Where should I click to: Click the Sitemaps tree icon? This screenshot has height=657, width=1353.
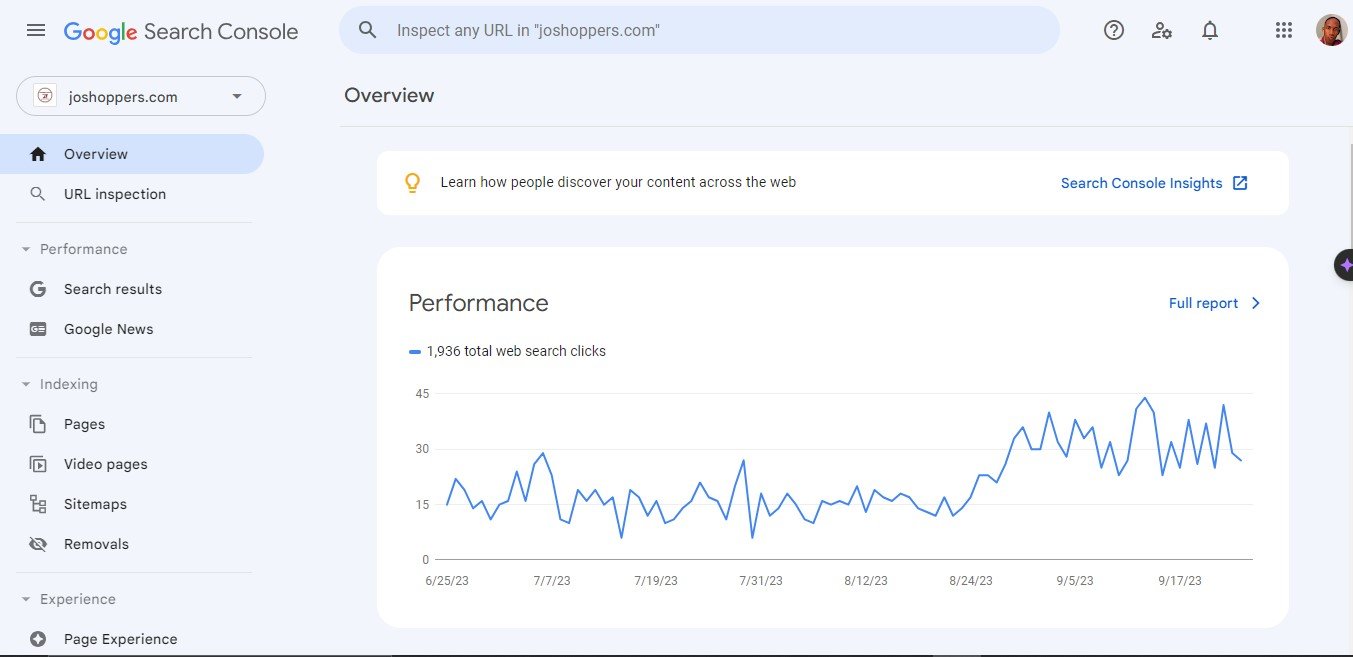pyautogui.click(x=38, y=504)
